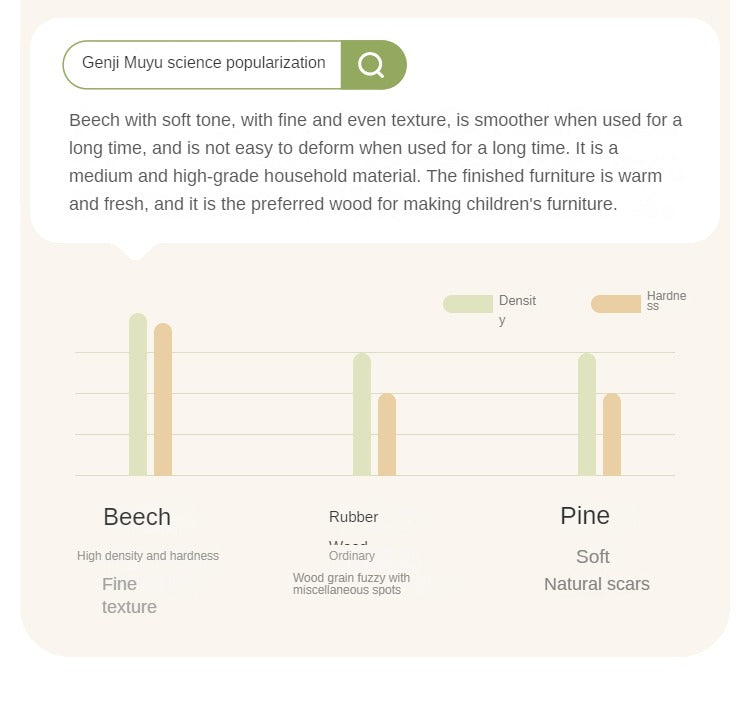The image size is (750, 728).
Task: Select the Pine hardness orange bar
Action: [612, 435]
